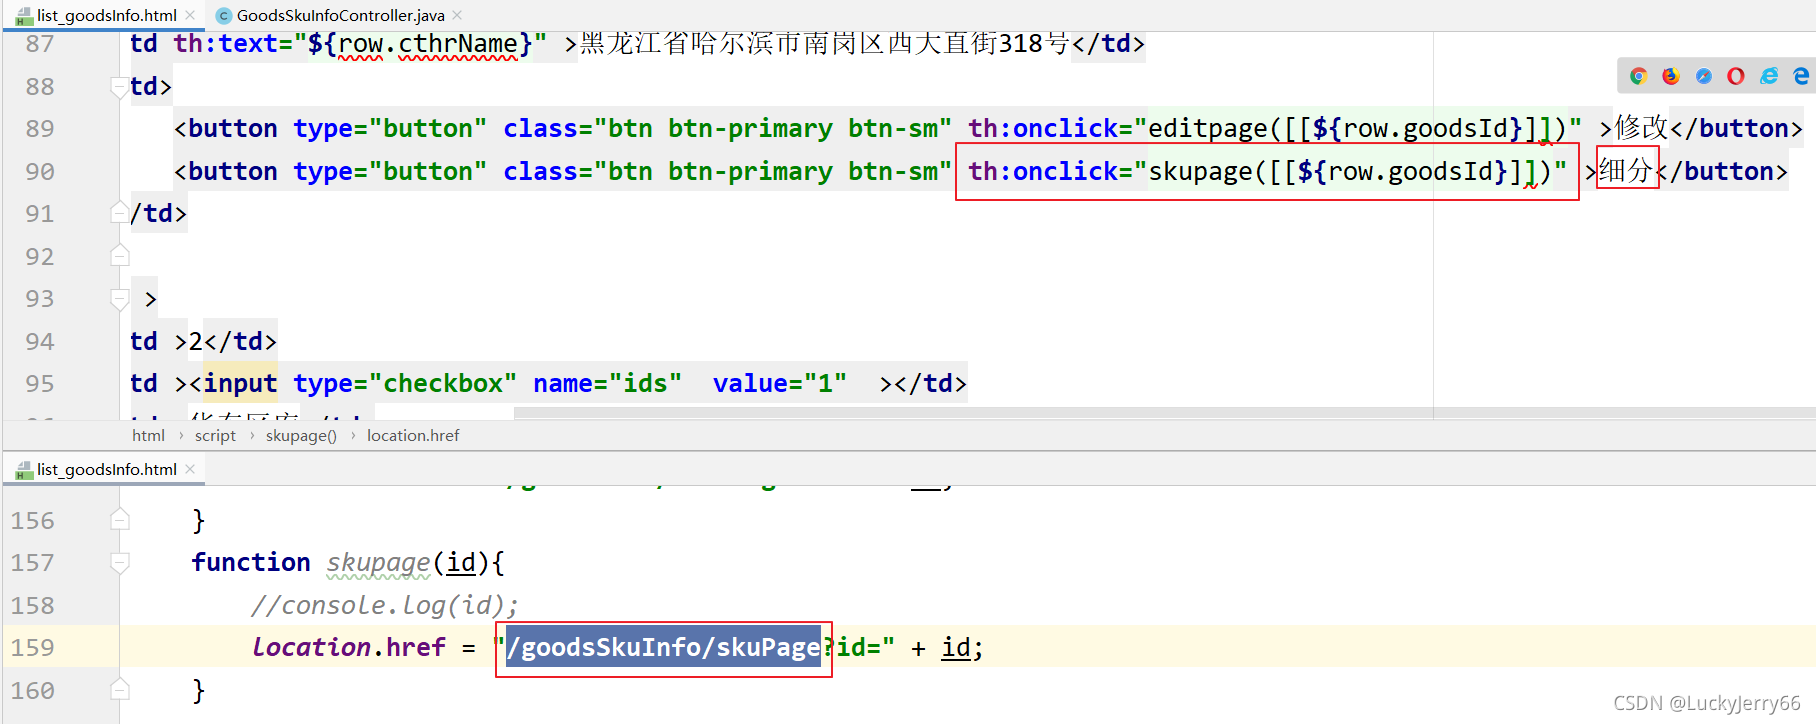Image resolution: width=1816 pixels, height=724 pixels.
Task: Open preview in Firefox browser
Action: (x=1671, y=76)
